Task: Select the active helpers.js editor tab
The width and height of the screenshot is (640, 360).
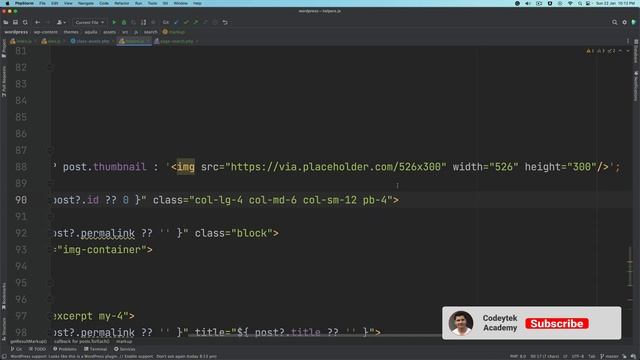Action: tap(134, 41)
